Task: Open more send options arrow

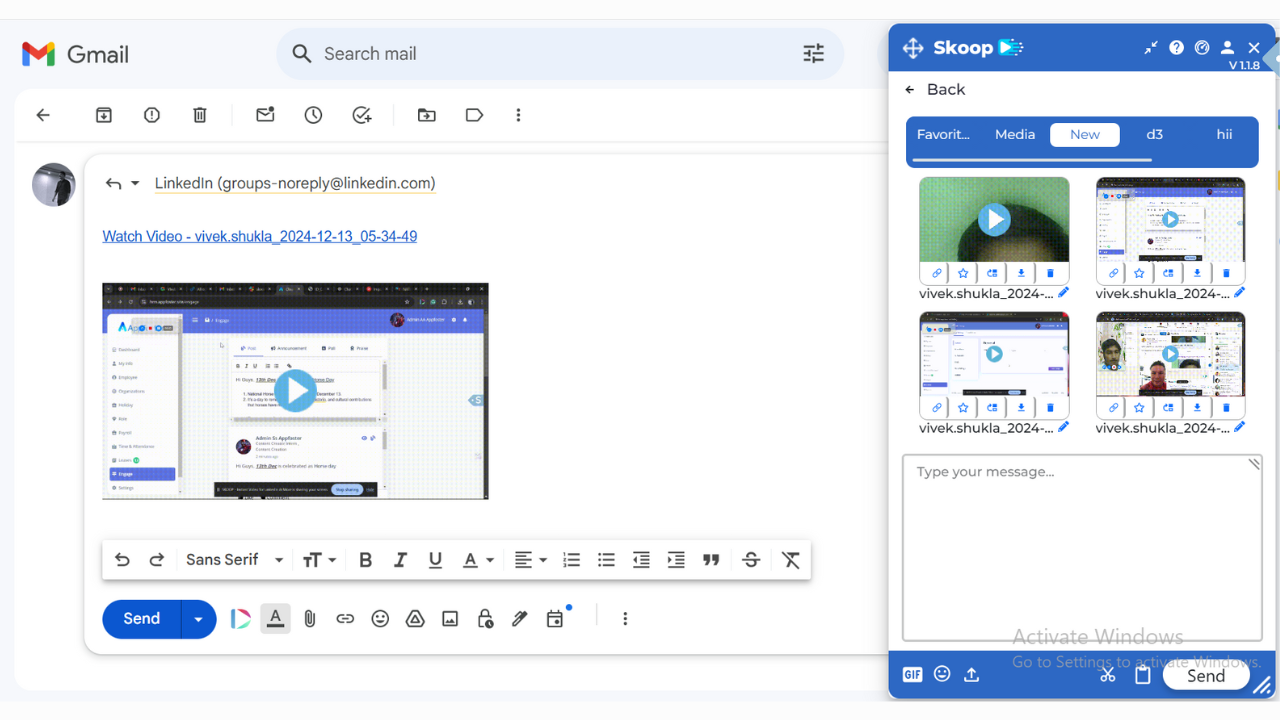Action: click(198, 619)
